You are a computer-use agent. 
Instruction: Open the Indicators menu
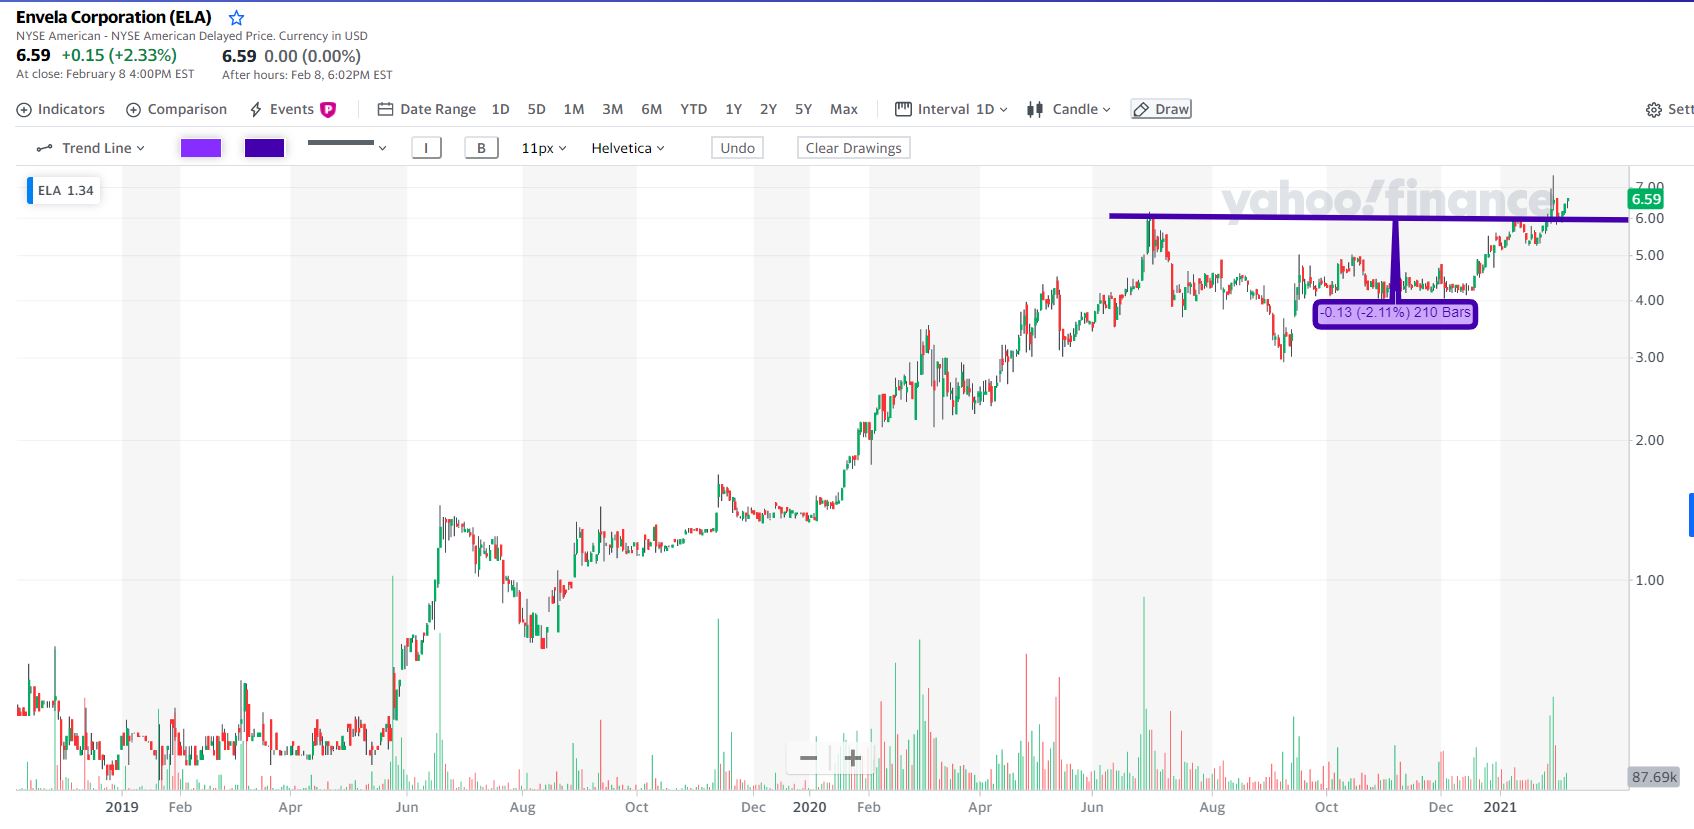point(61,109)
